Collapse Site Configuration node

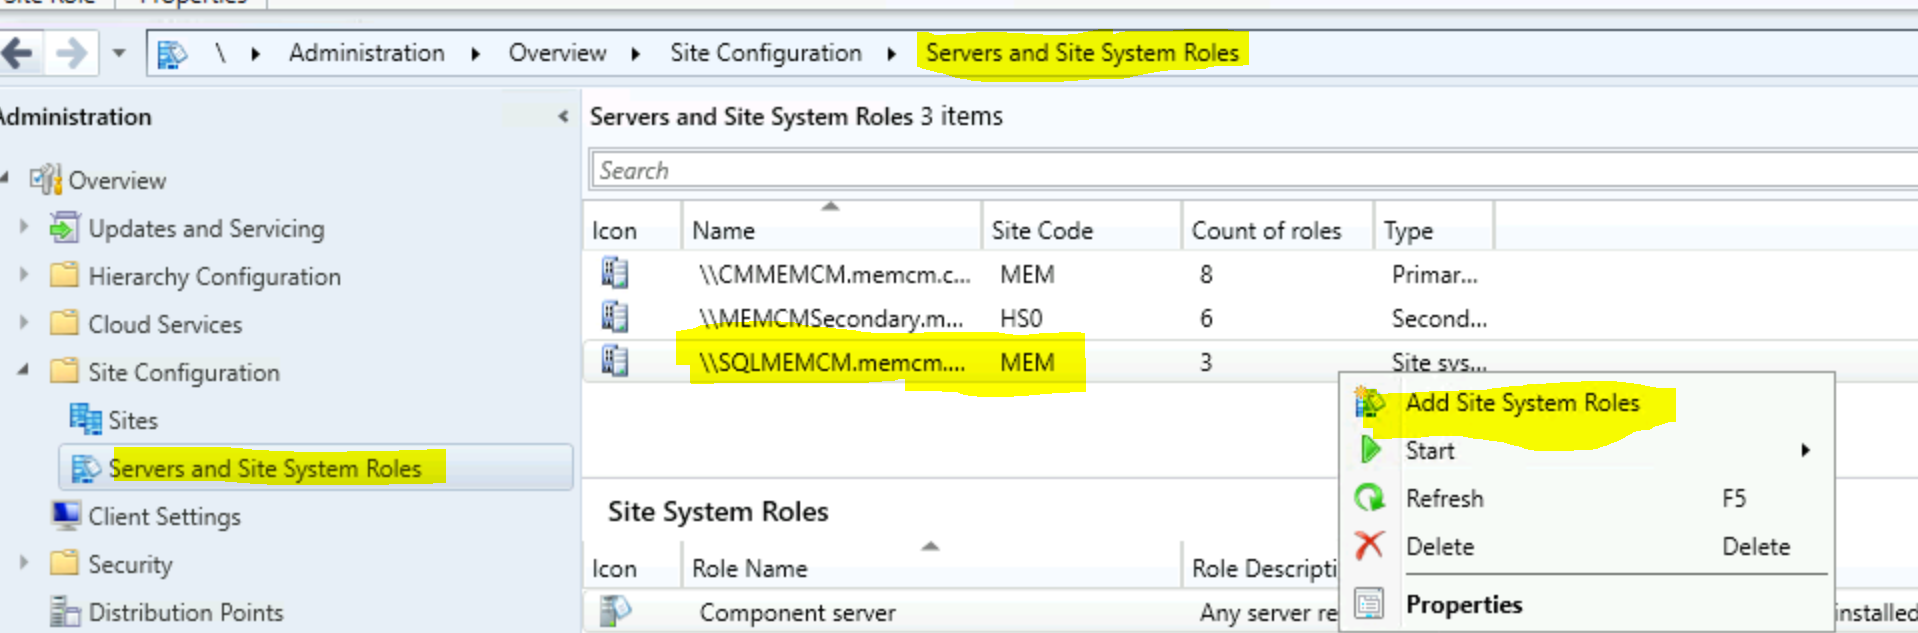coord(23,370)
